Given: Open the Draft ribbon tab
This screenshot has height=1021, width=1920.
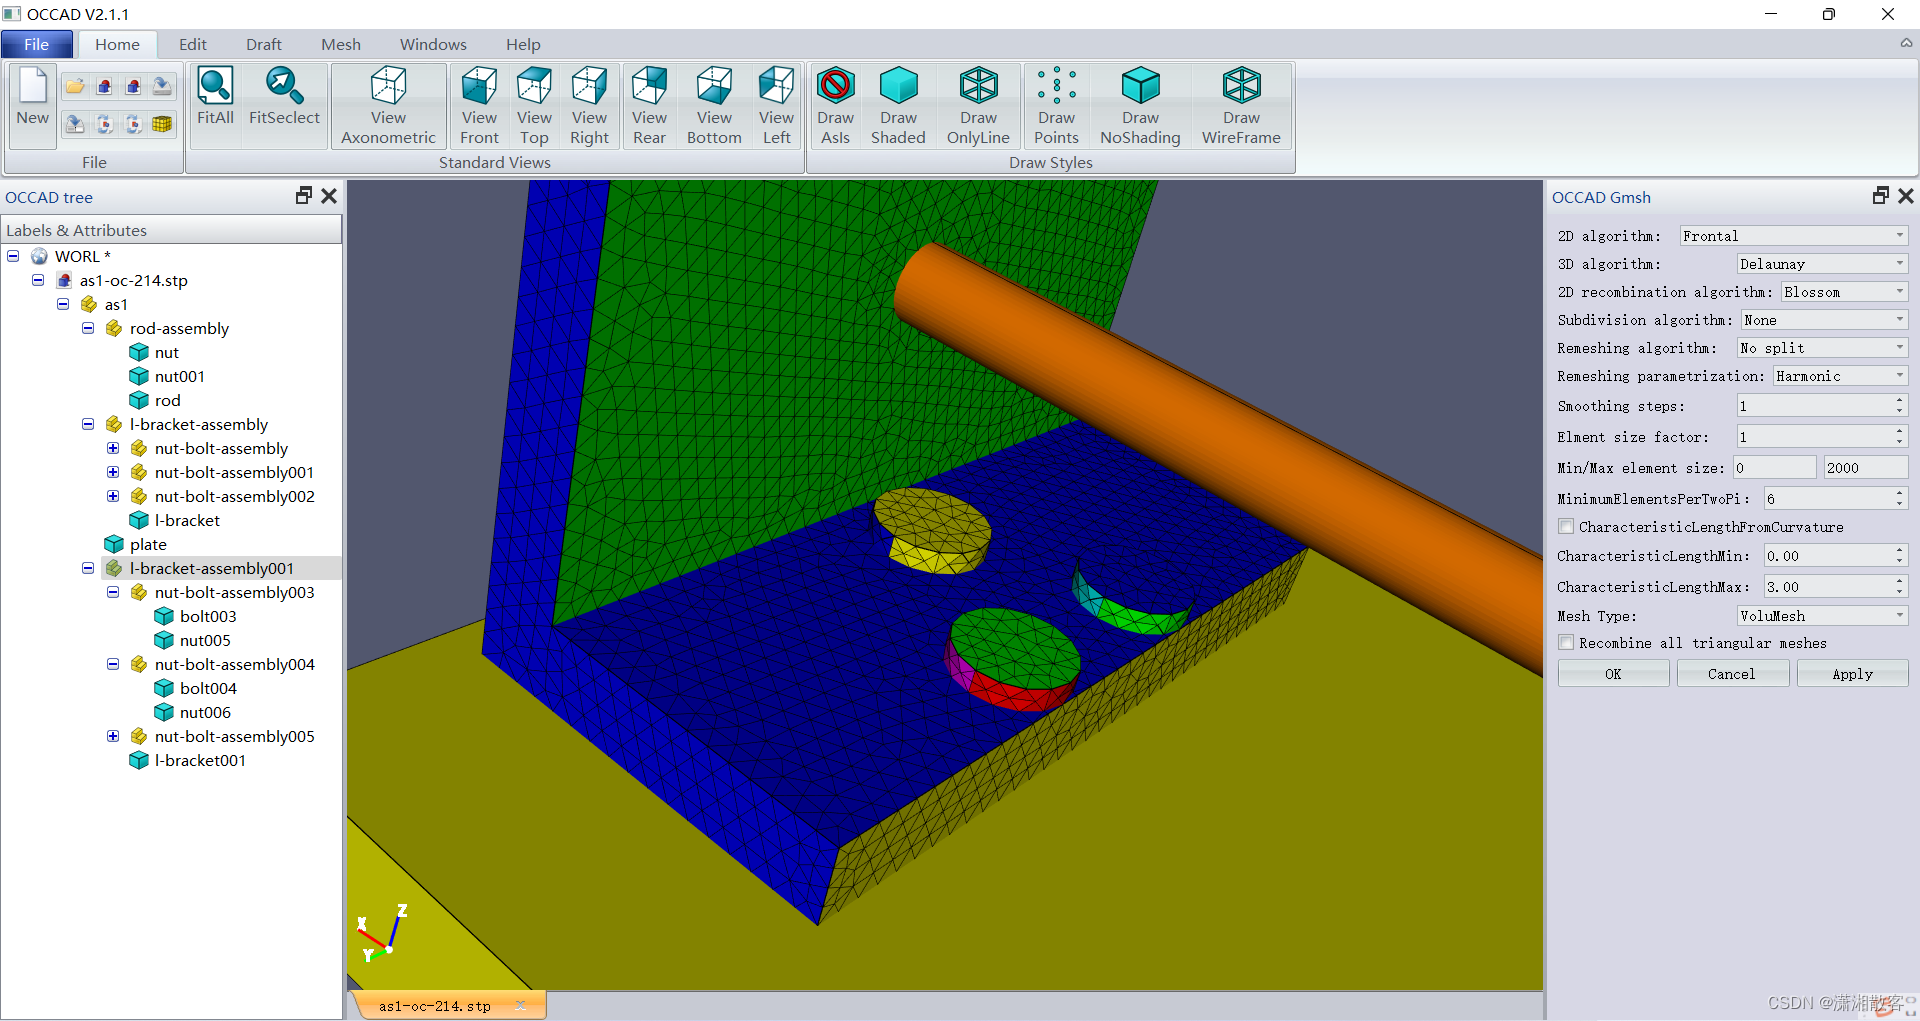Looking at the screenshot, I should click(x=263, y=44).
